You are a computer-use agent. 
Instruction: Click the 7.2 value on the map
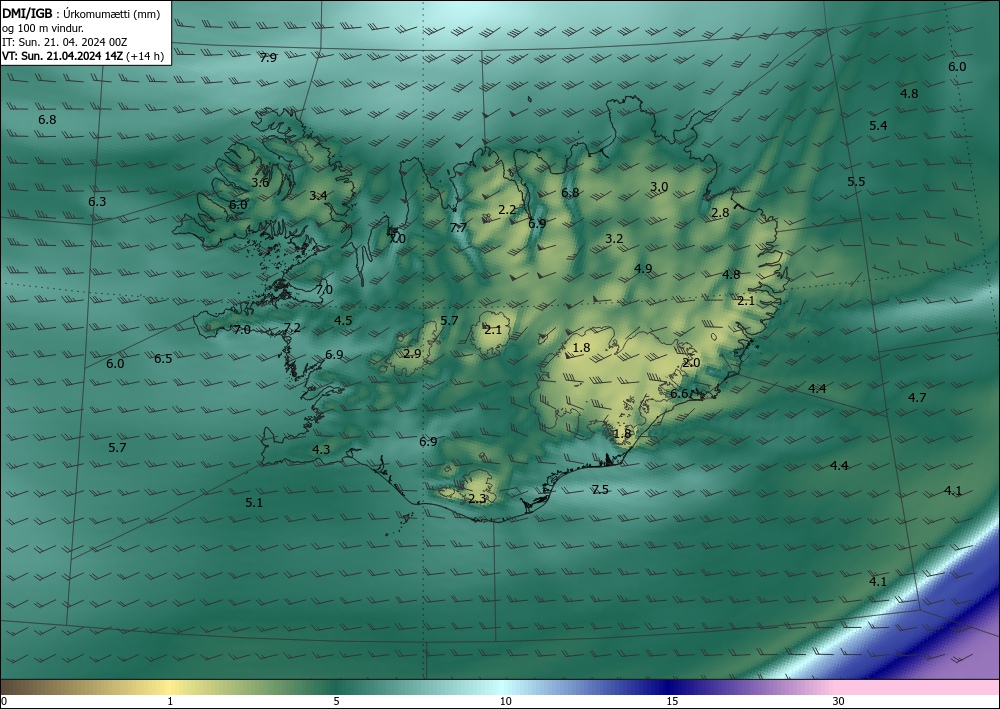pyautogui.click(x=292, y=328)
